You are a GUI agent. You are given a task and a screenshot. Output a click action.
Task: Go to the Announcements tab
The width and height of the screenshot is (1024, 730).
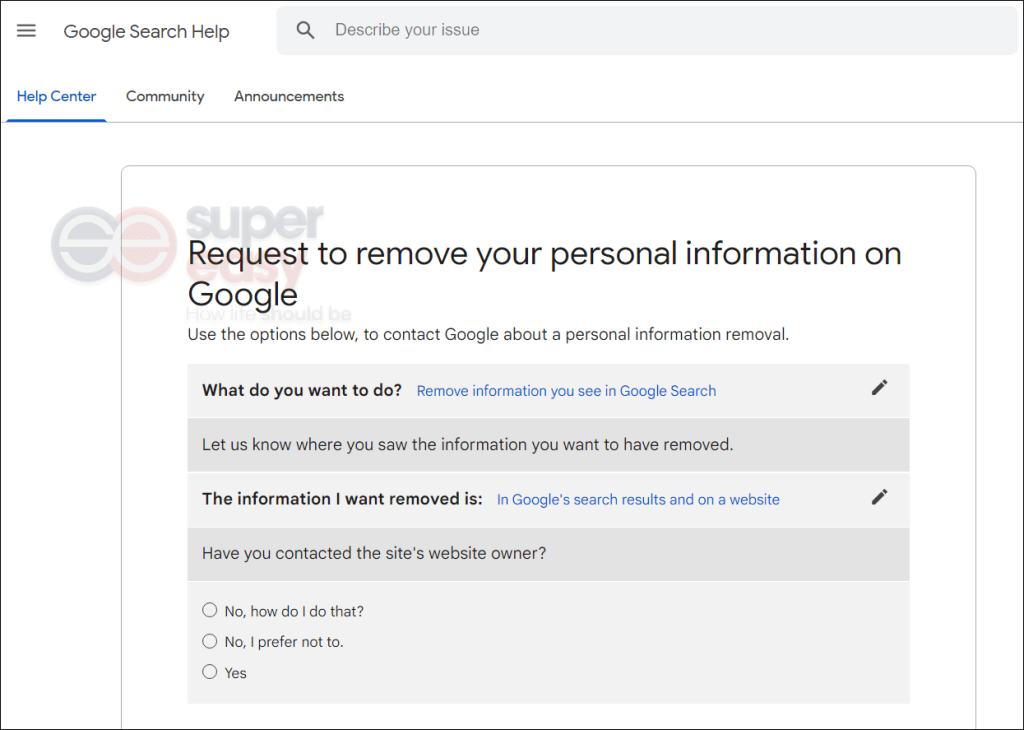(x=289, y=97)
